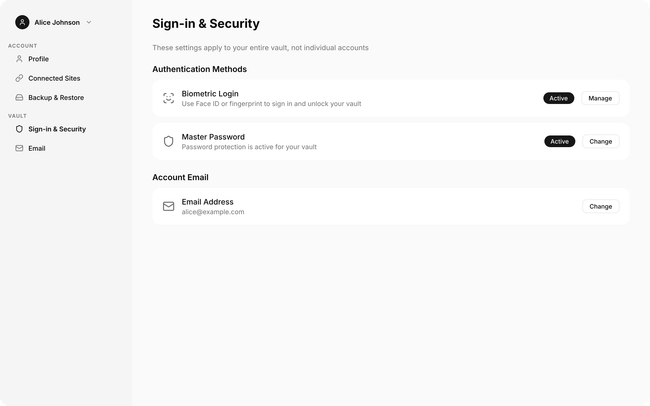Select Email in the Vault section
The height and width of the screenshot is (406, 650).
pos(37,148)
